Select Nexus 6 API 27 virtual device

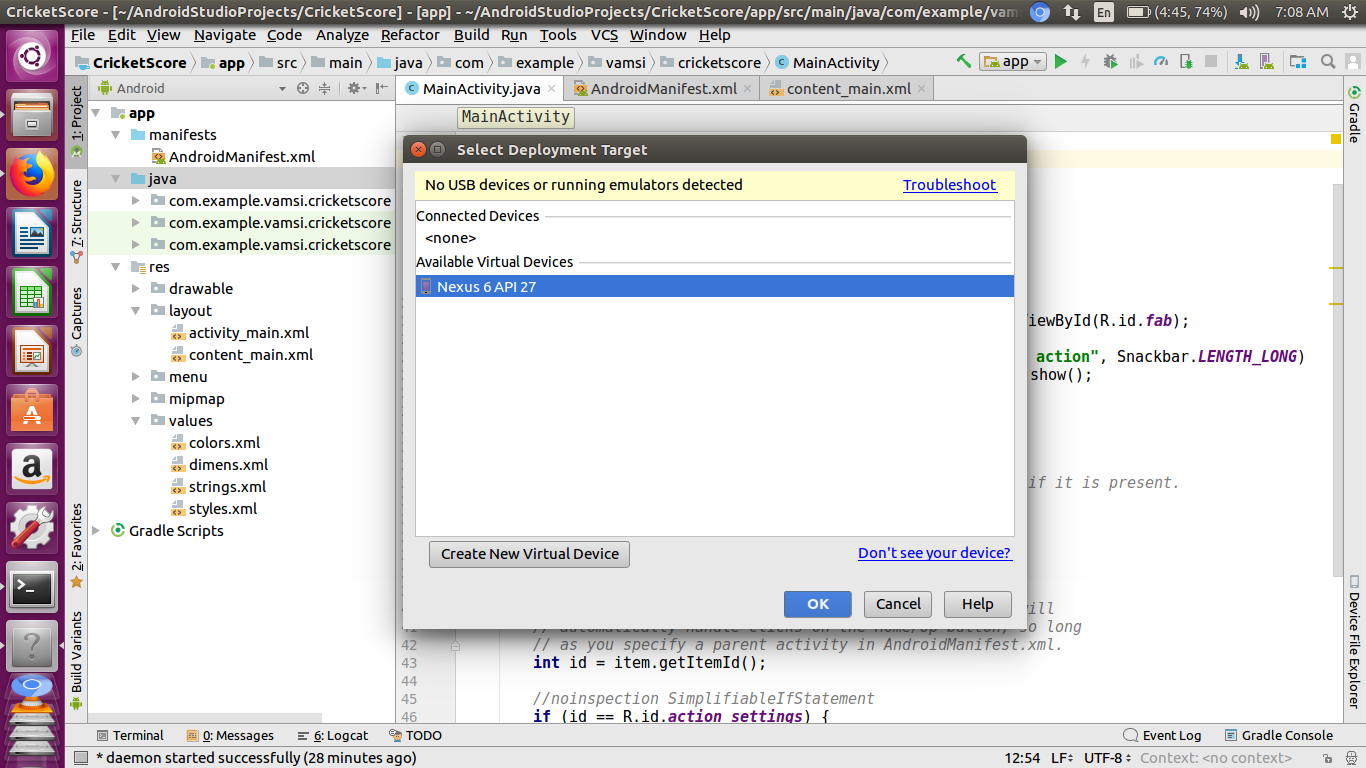click(x=715, y=287)
